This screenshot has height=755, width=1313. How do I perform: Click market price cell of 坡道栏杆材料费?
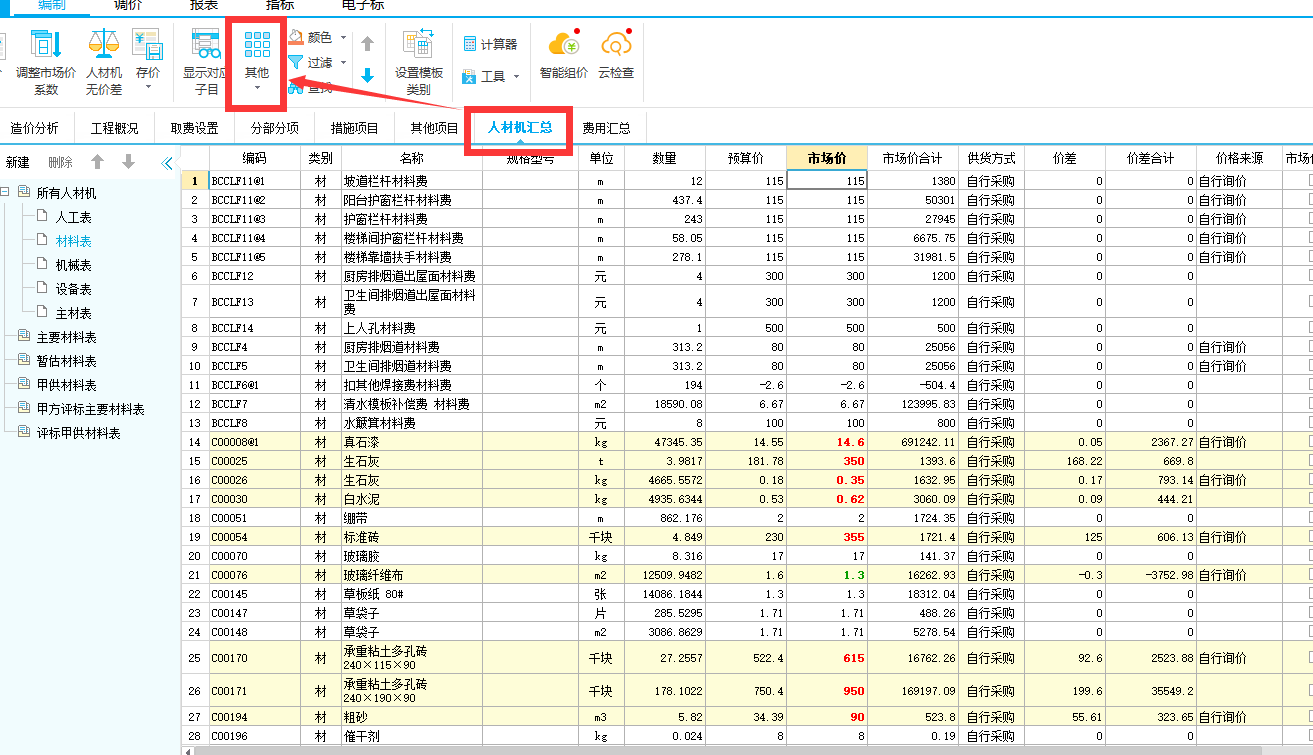tap(827, 181)
